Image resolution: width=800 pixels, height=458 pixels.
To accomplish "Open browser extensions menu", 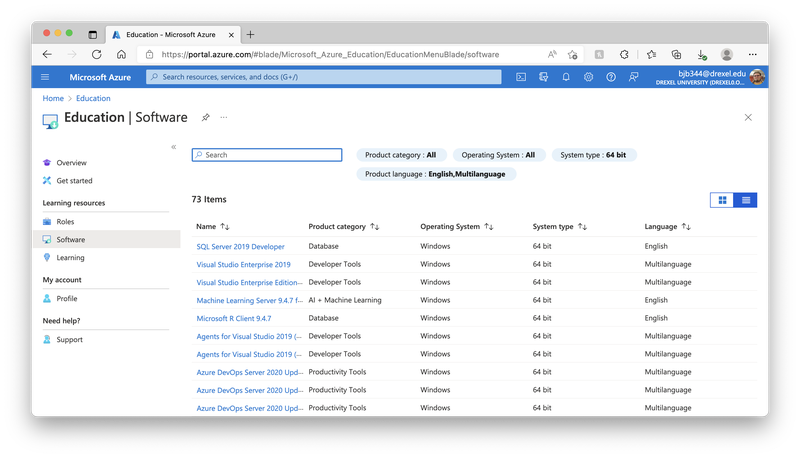I will pos(624,55).
